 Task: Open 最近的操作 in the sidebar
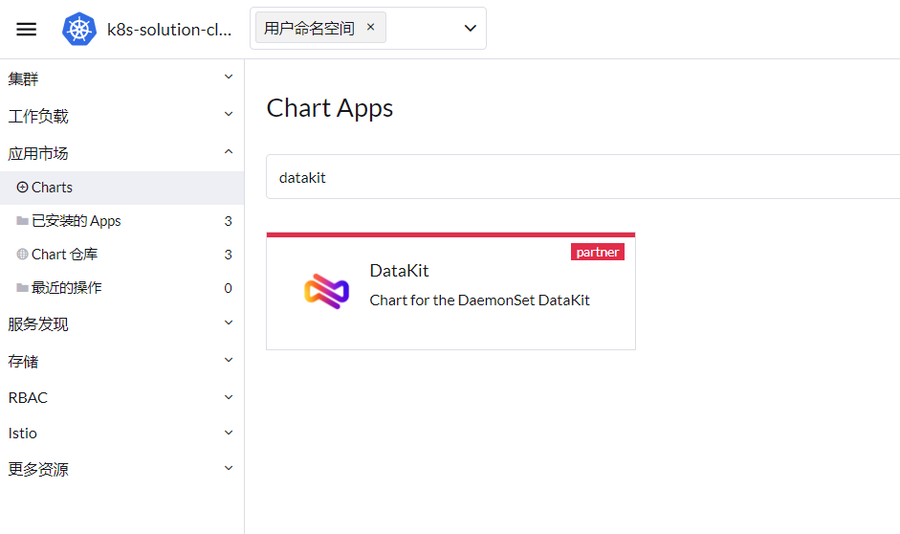[x=122, y=288]
